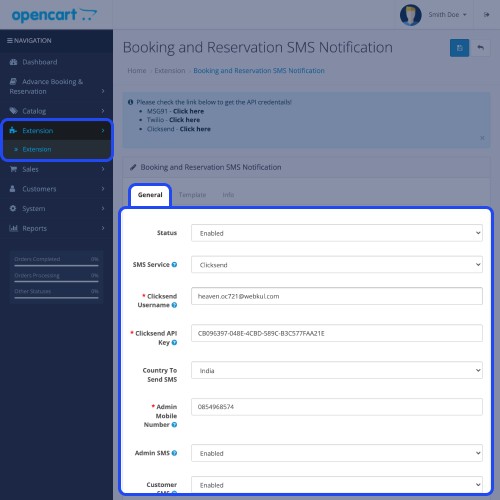Image resolution: width=500 pixels, height=500 pixels.
Task: Click Booking and Reservation SMS Notification breadcrumb
Action: tap(259, 71)
